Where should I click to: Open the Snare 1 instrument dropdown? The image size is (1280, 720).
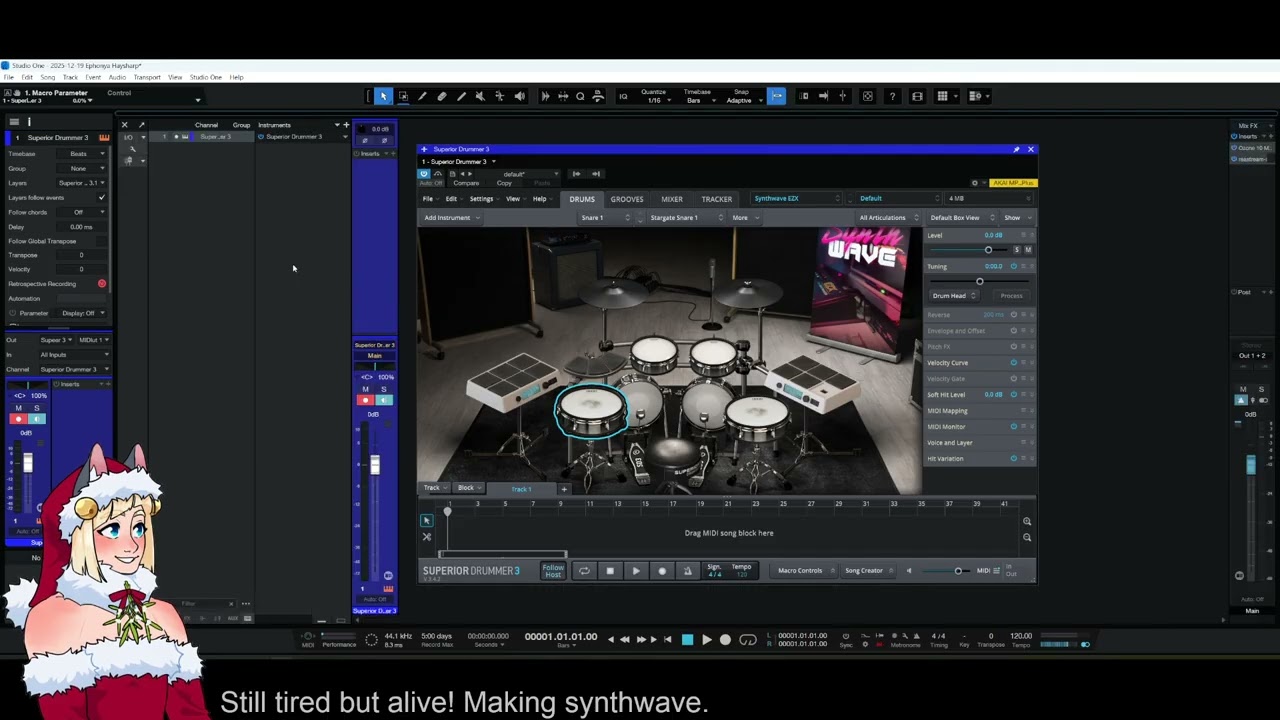tap(606, 218)
